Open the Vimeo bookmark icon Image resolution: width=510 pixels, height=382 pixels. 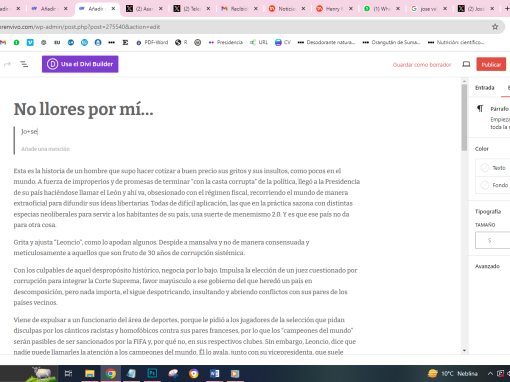30,42
